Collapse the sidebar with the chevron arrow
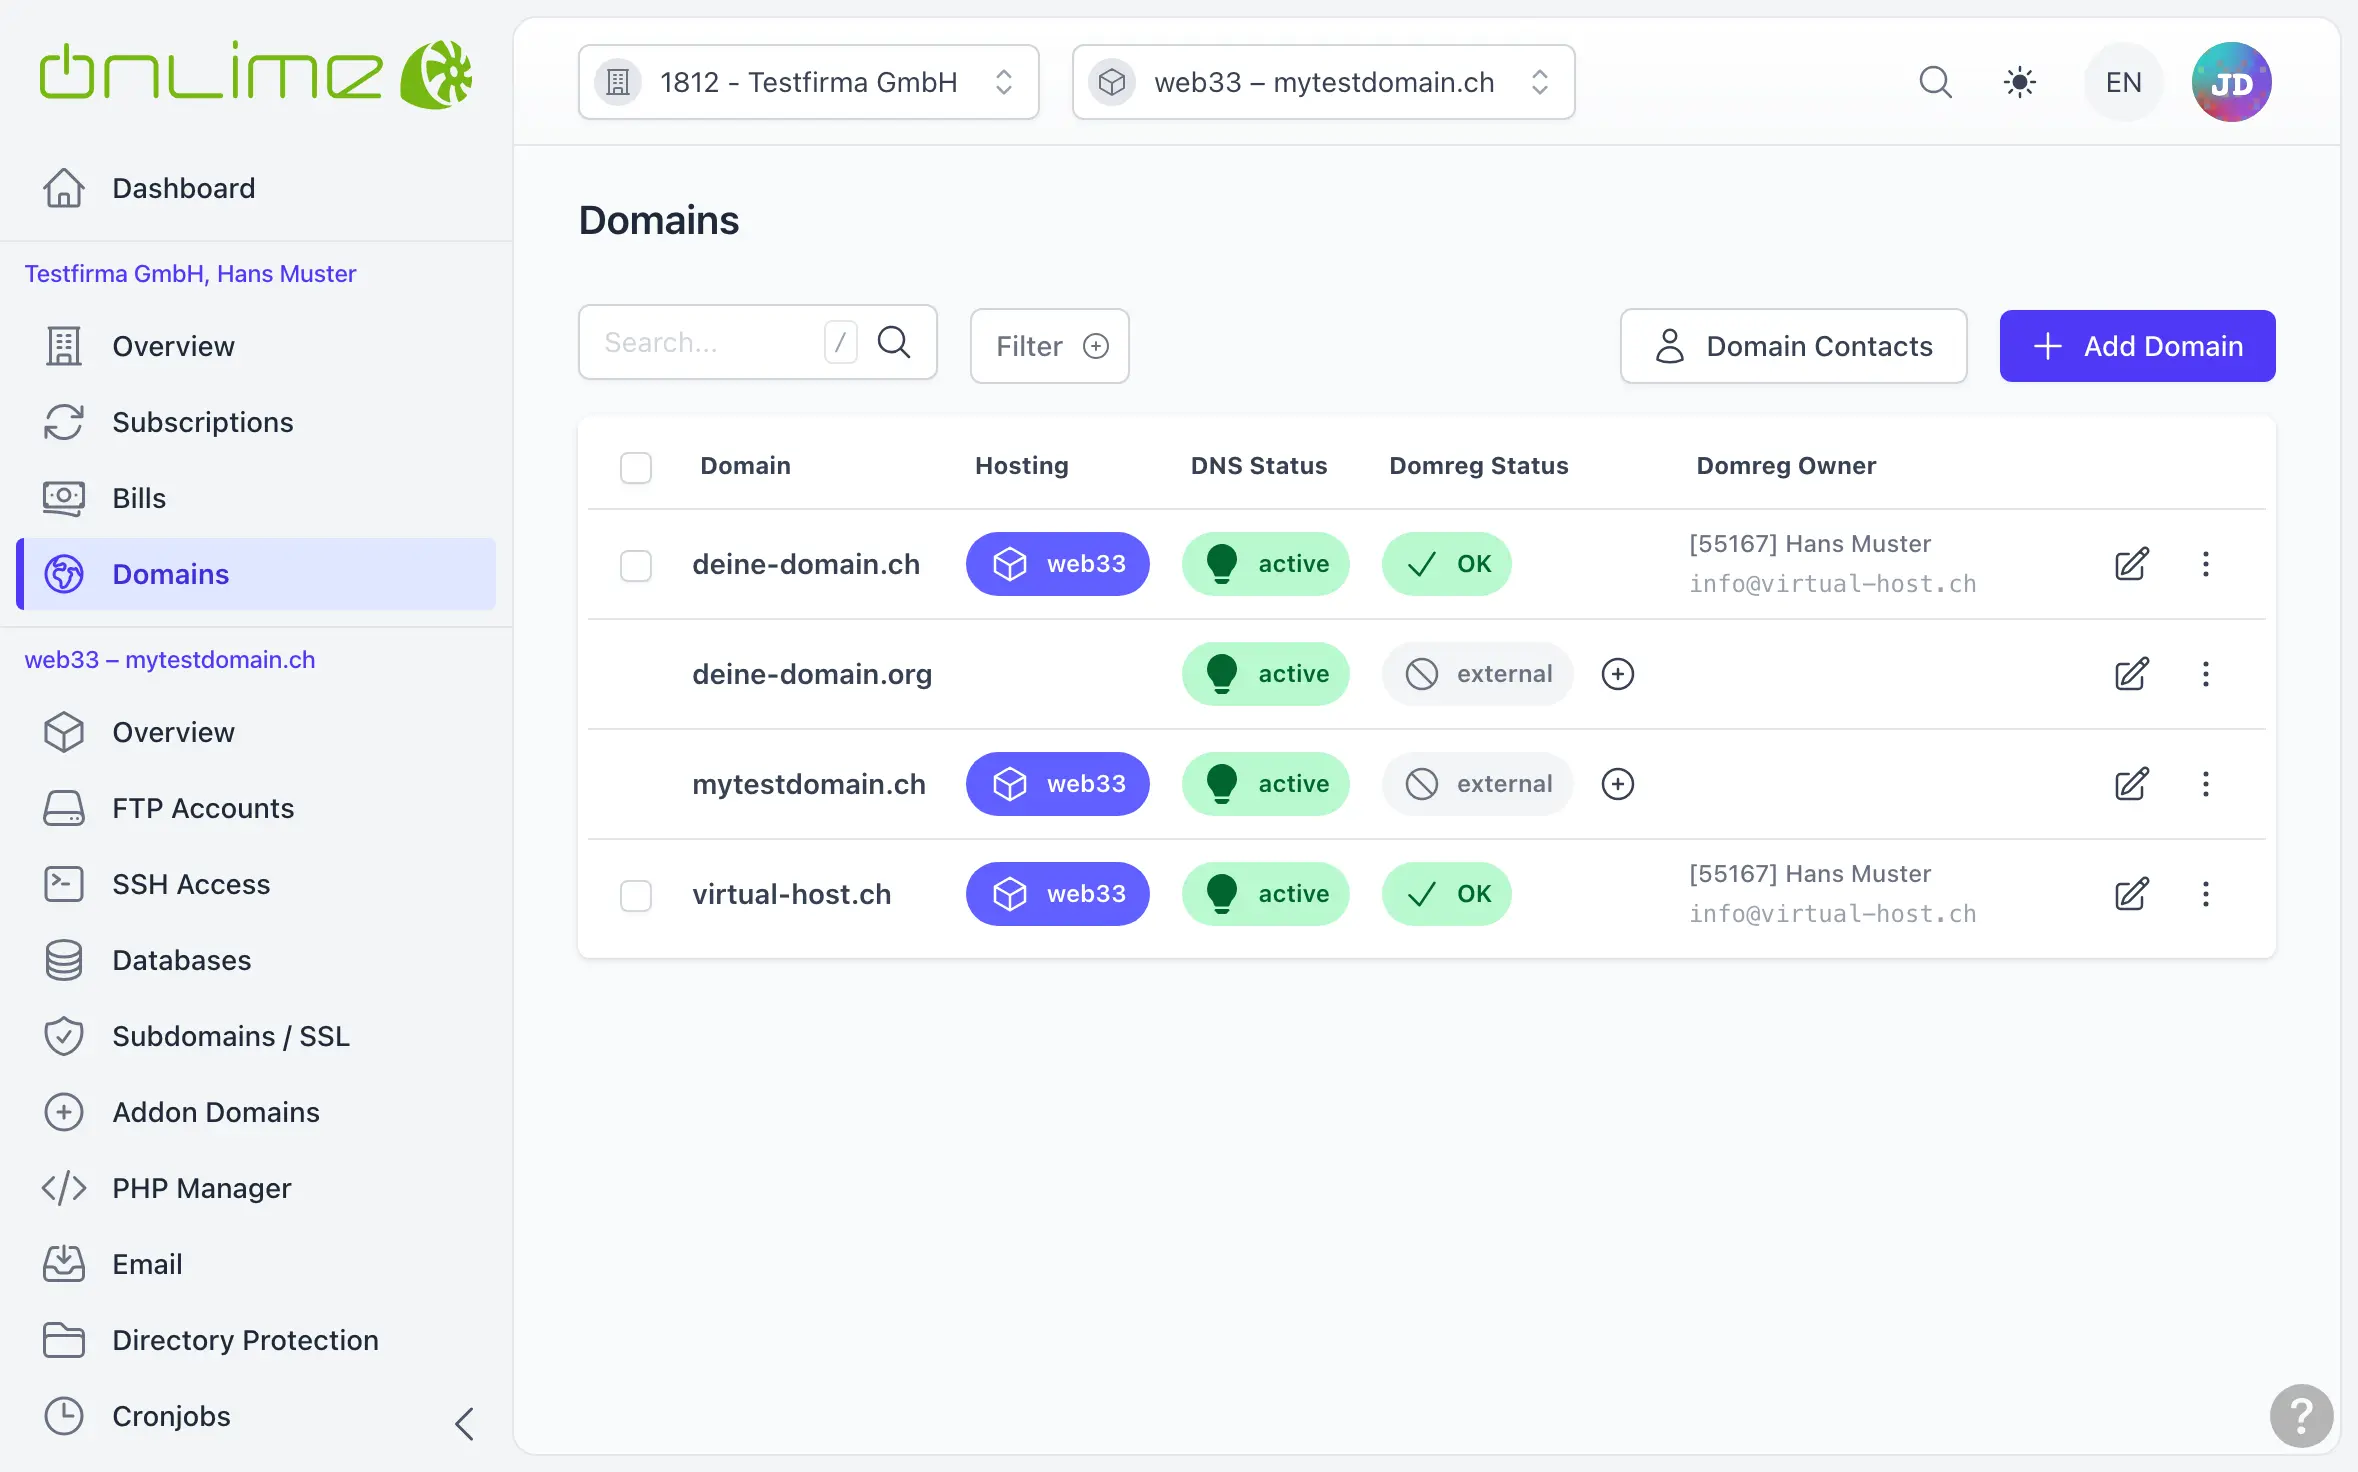The height and width of the screenshot is (1472, 2358). click(x=464, y=1423)
